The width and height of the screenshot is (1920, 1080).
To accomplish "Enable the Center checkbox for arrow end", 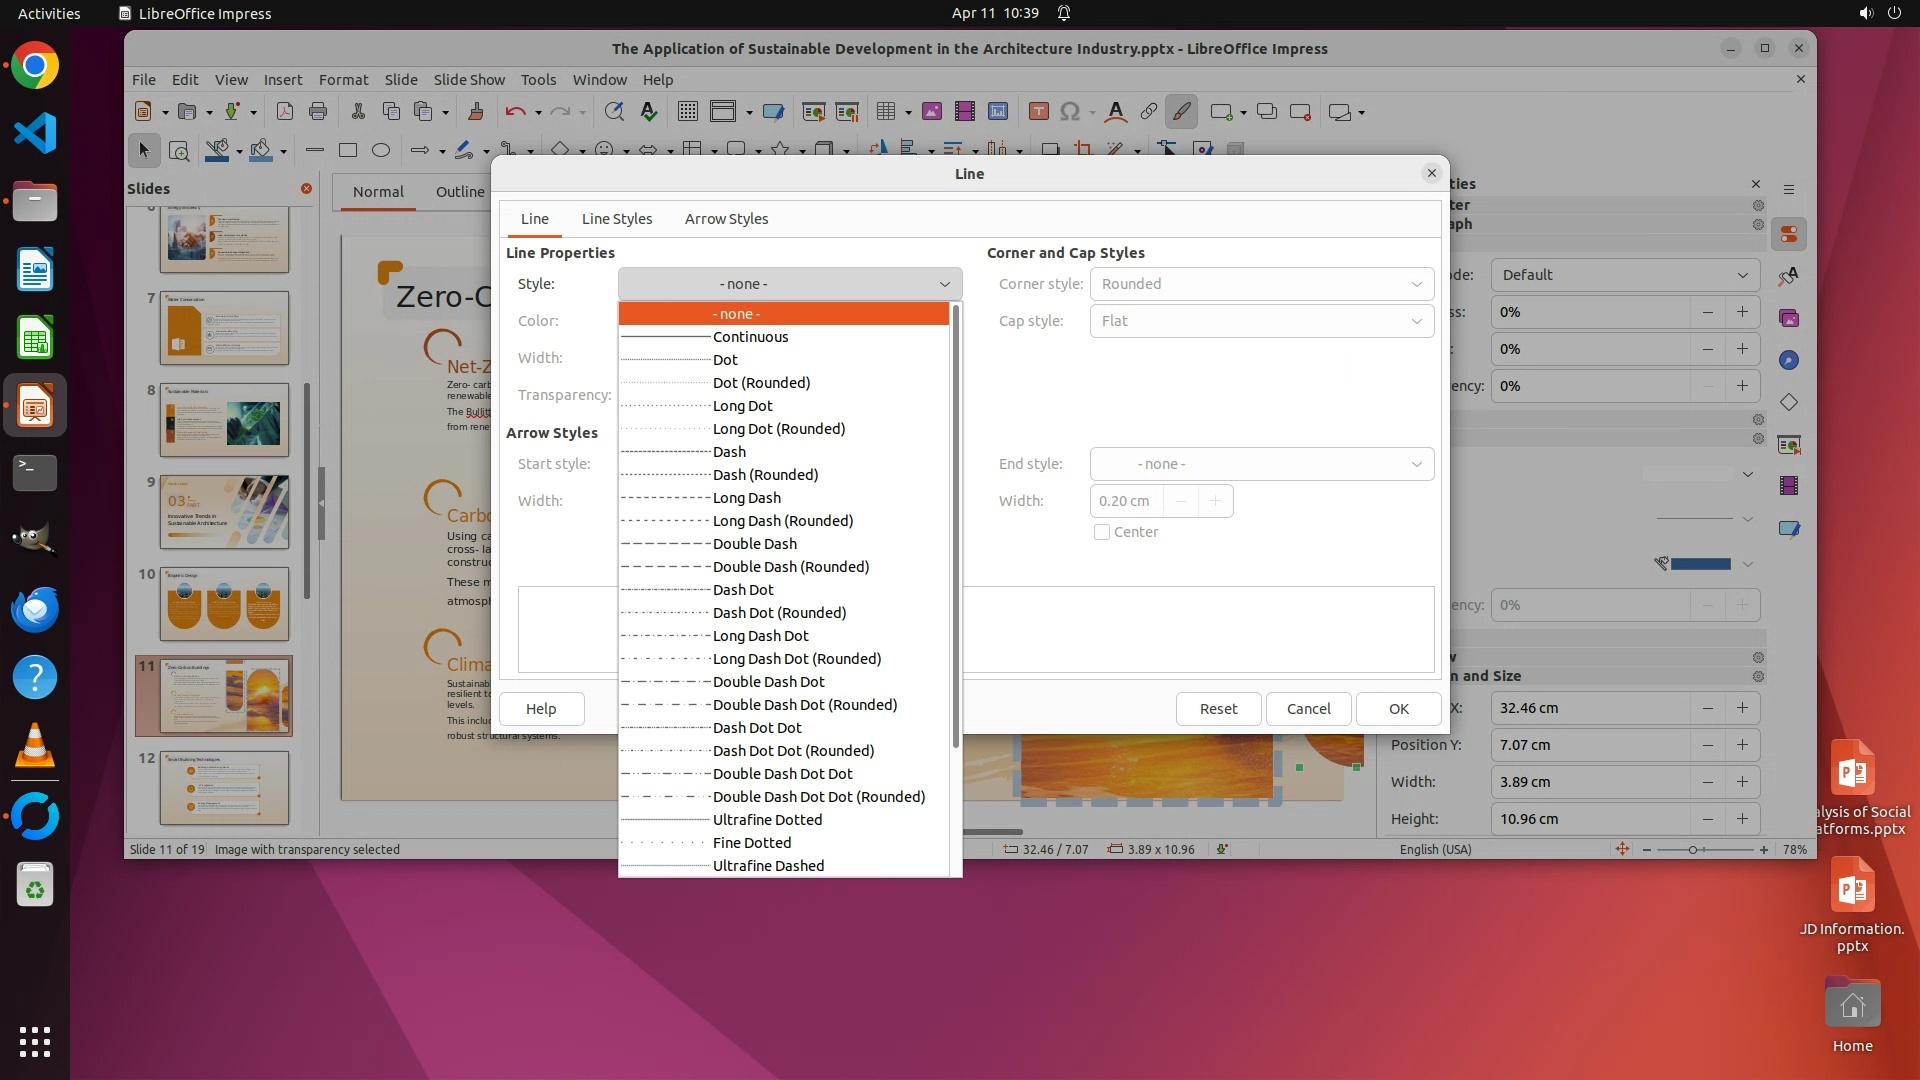I will coord(1102,532).
